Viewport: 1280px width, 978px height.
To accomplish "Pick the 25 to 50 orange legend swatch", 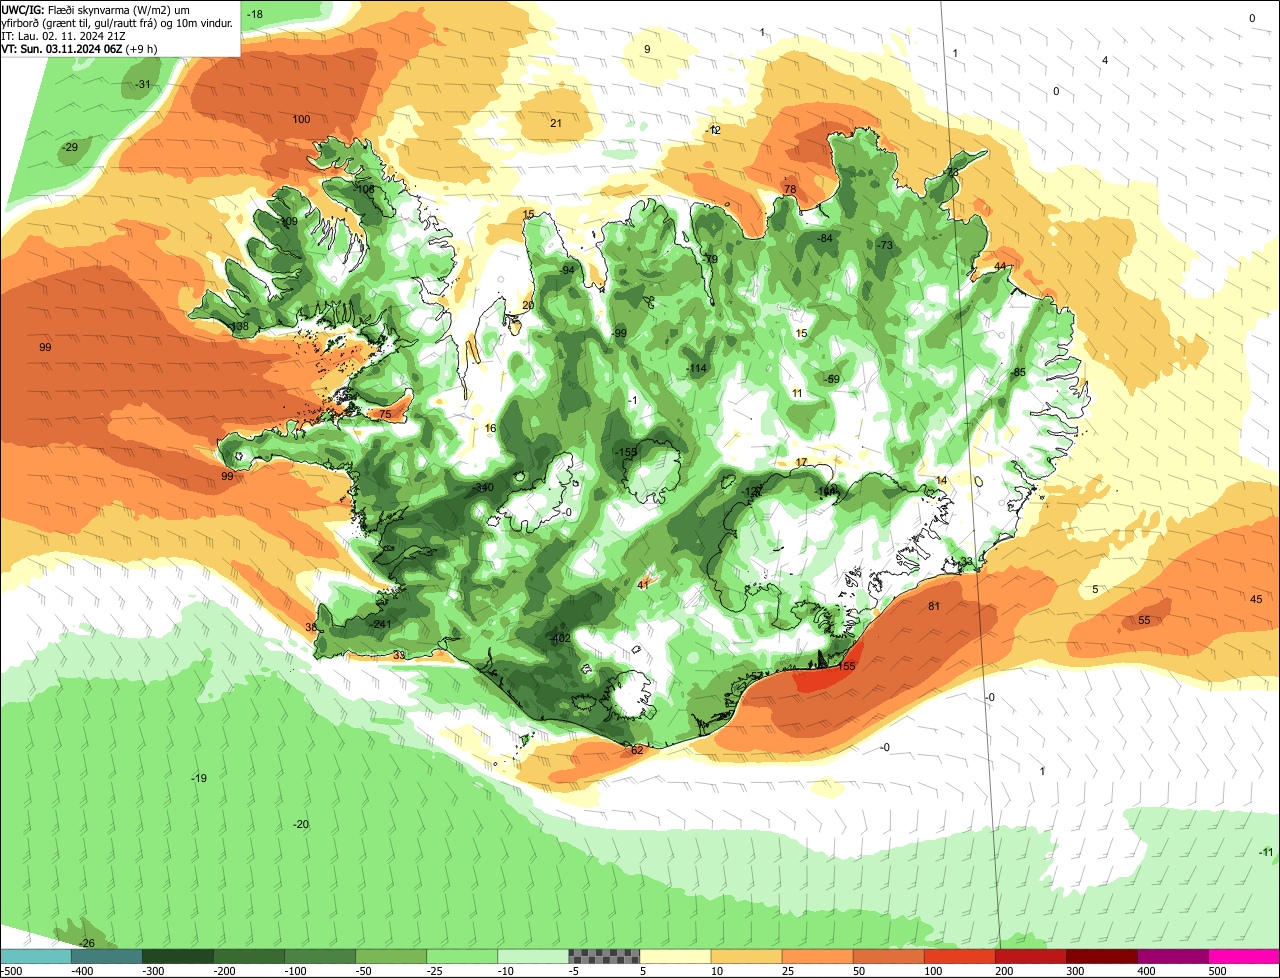I will pos(817,956).
